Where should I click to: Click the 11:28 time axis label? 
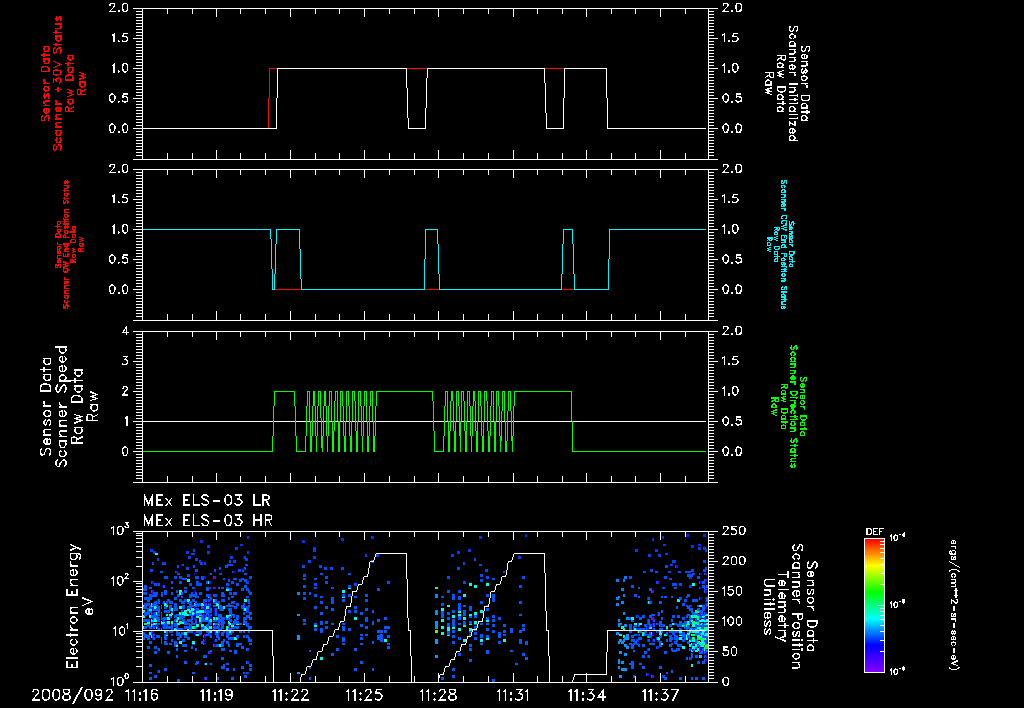pyautogui.click(x=438, y=695)
